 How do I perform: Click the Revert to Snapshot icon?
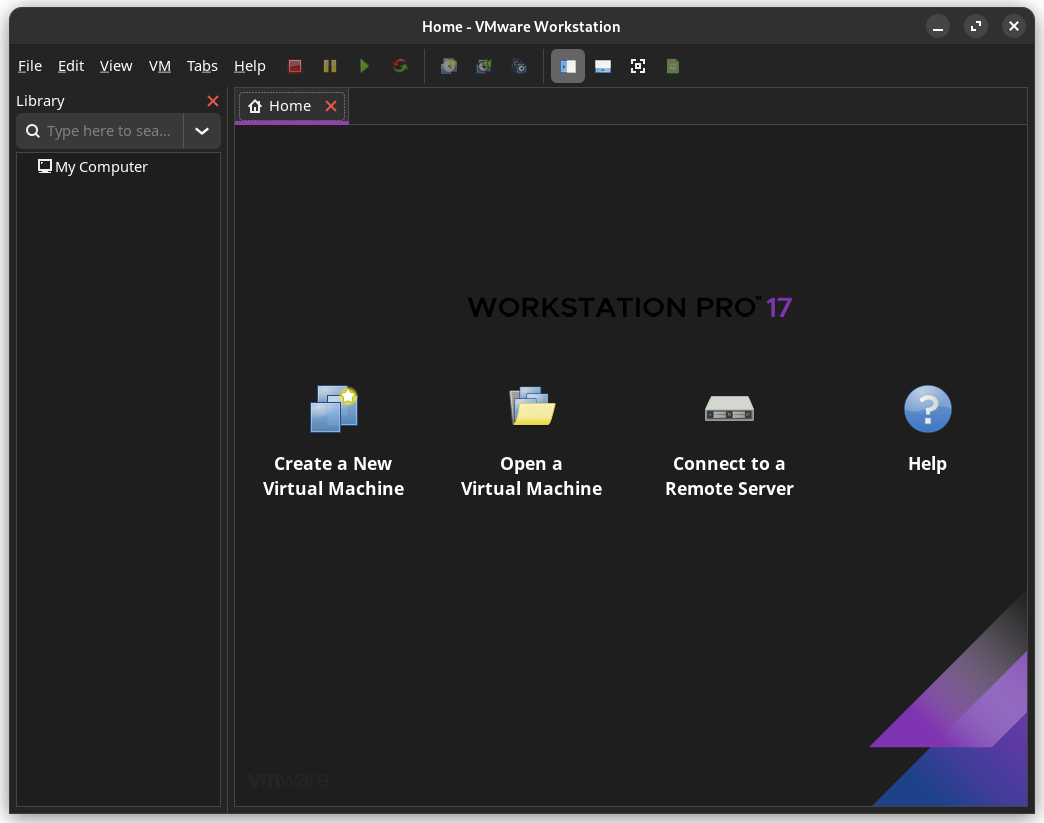click(484, 66)
